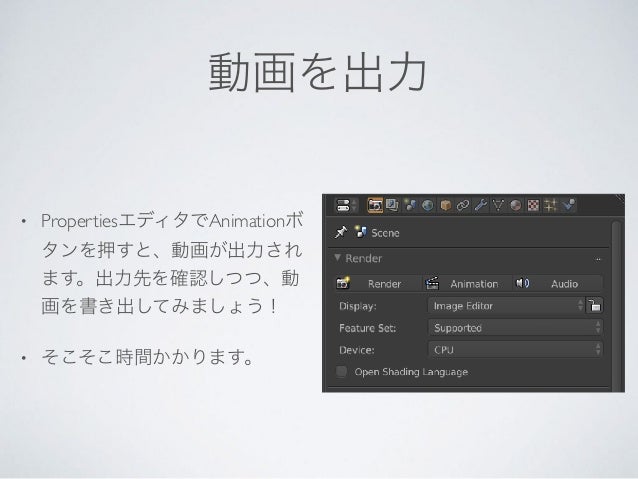Open the Feature Set Supported dropdown
Screen dimensions: 638x479
[516, 328]
